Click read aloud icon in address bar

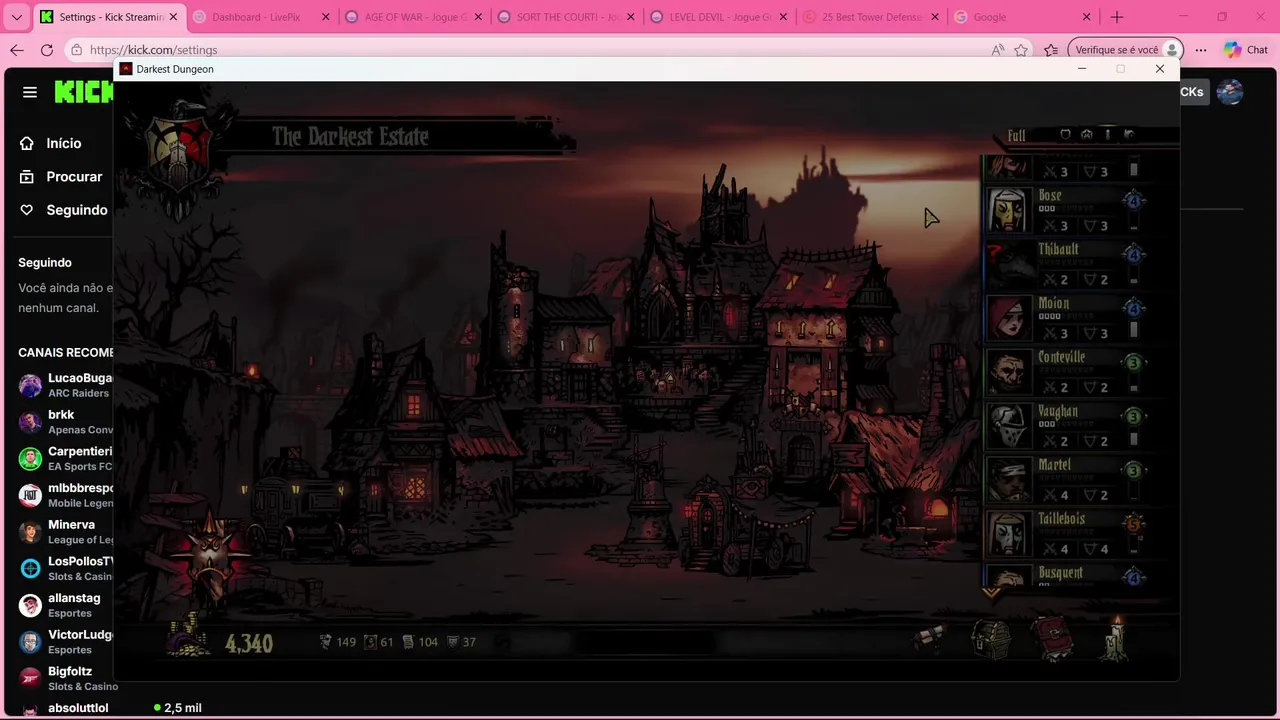[x=997, y=50]
